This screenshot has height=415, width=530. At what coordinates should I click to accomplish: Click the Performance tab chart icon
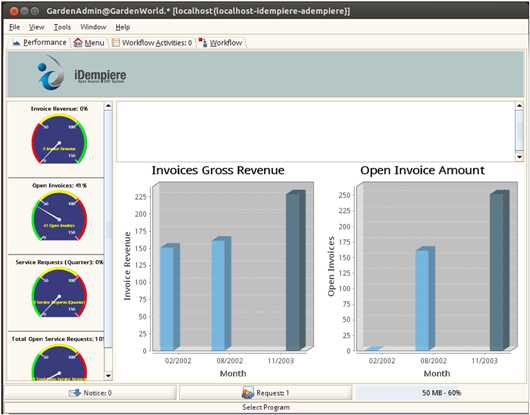click(16, 43)
